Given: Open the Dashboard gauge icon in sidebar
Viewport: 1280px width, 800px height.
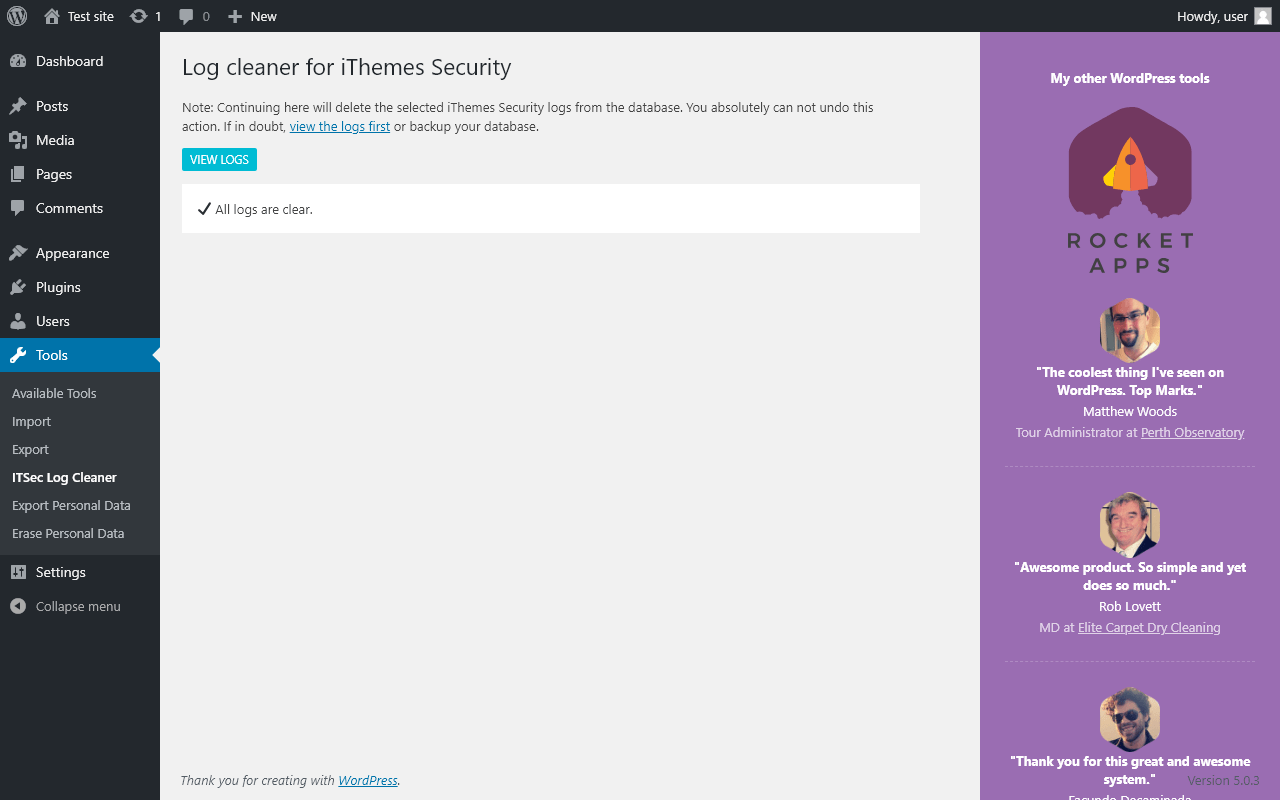Looking at the screenshot, I should (18, 61).
